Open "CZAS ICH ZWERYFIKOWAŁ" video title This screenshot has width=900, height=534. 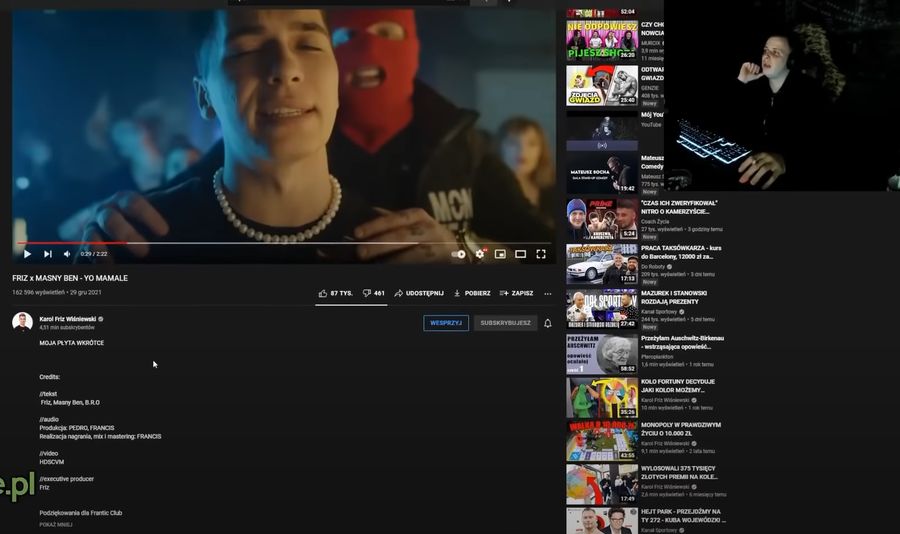coord(679,207)
